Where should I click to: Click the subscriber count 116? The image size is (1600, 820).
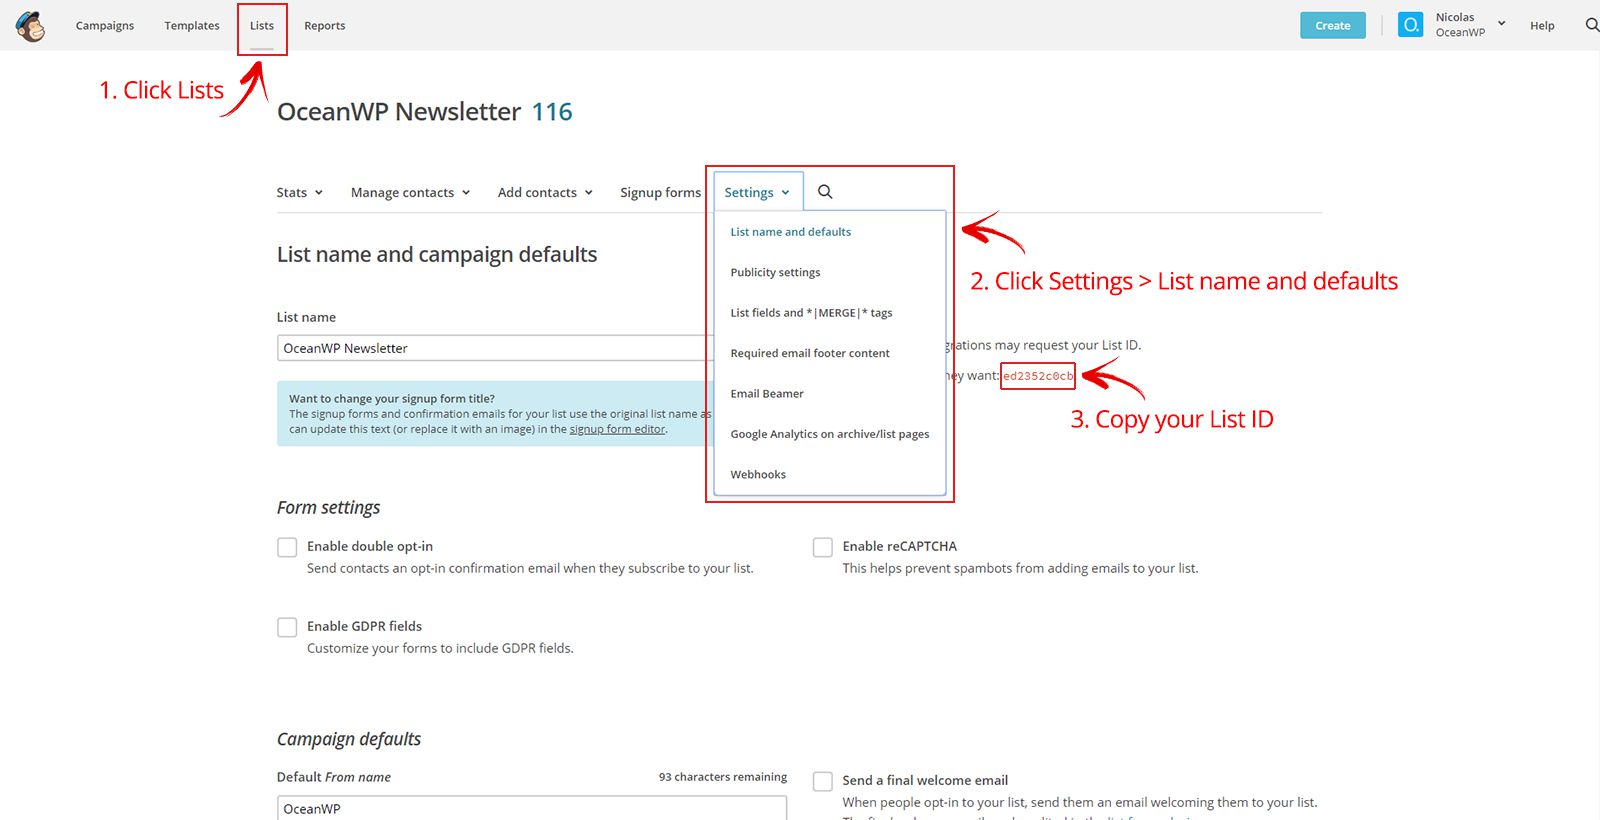pyautogui.click(x=552, y=112)
